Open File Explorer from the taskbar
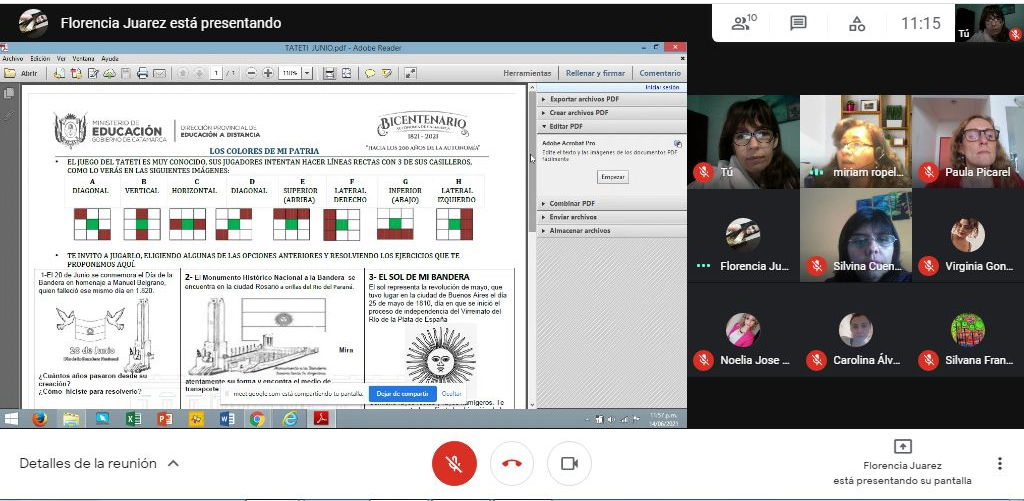This screenshot has height=501, width=1024. [71, 419]
